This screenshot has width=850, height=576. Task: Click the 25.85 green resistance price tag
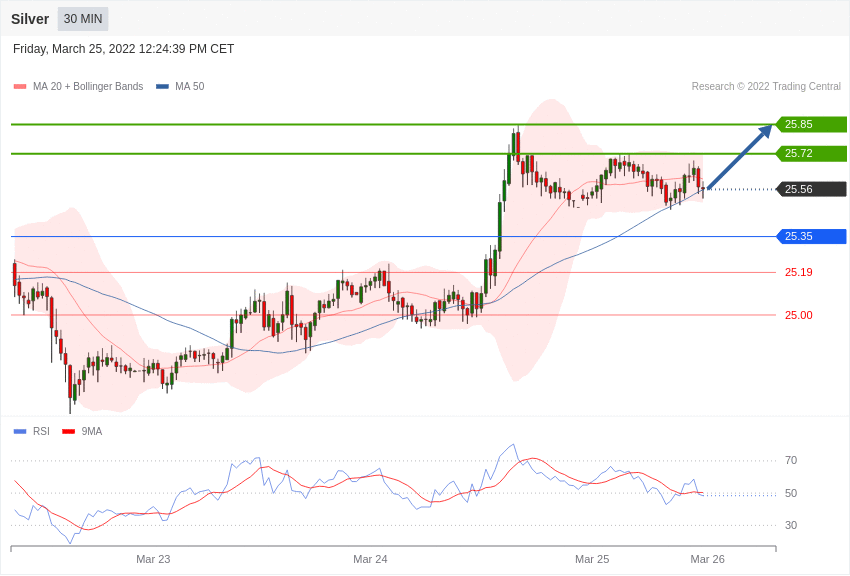pyautogui.click(x=812, y=124)
